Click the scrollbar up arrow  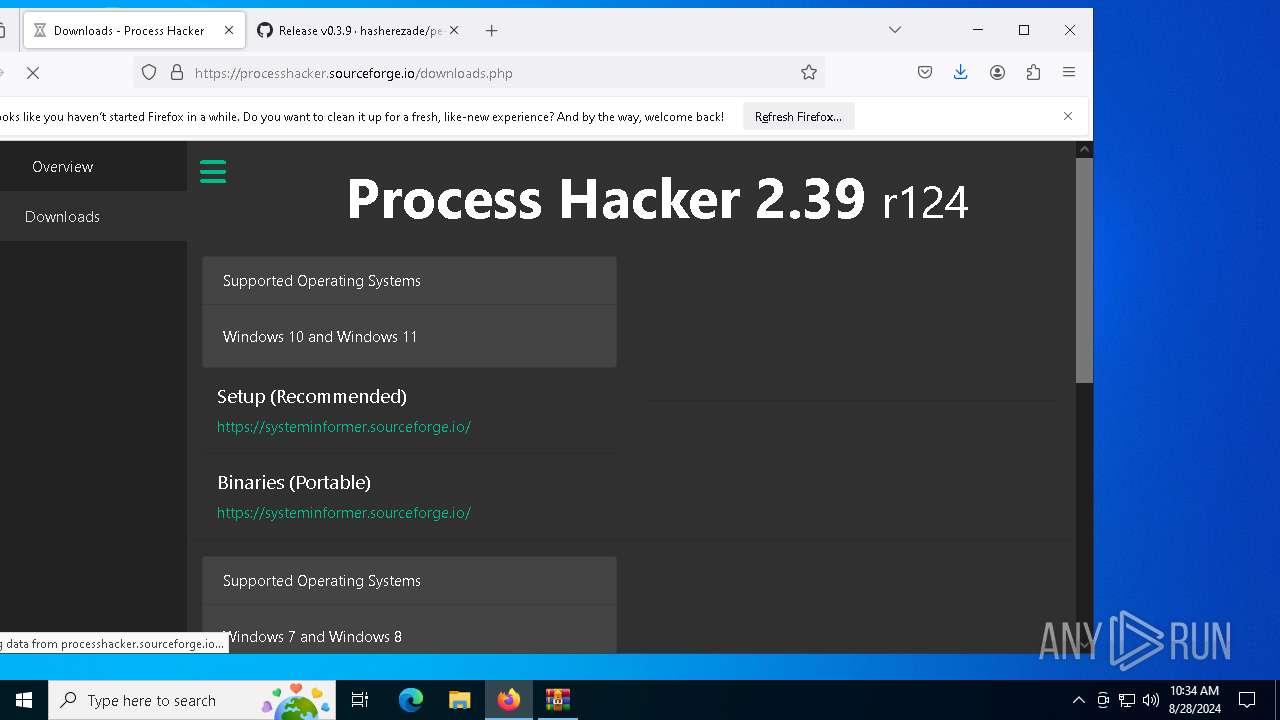click(x=1084, y=149)
